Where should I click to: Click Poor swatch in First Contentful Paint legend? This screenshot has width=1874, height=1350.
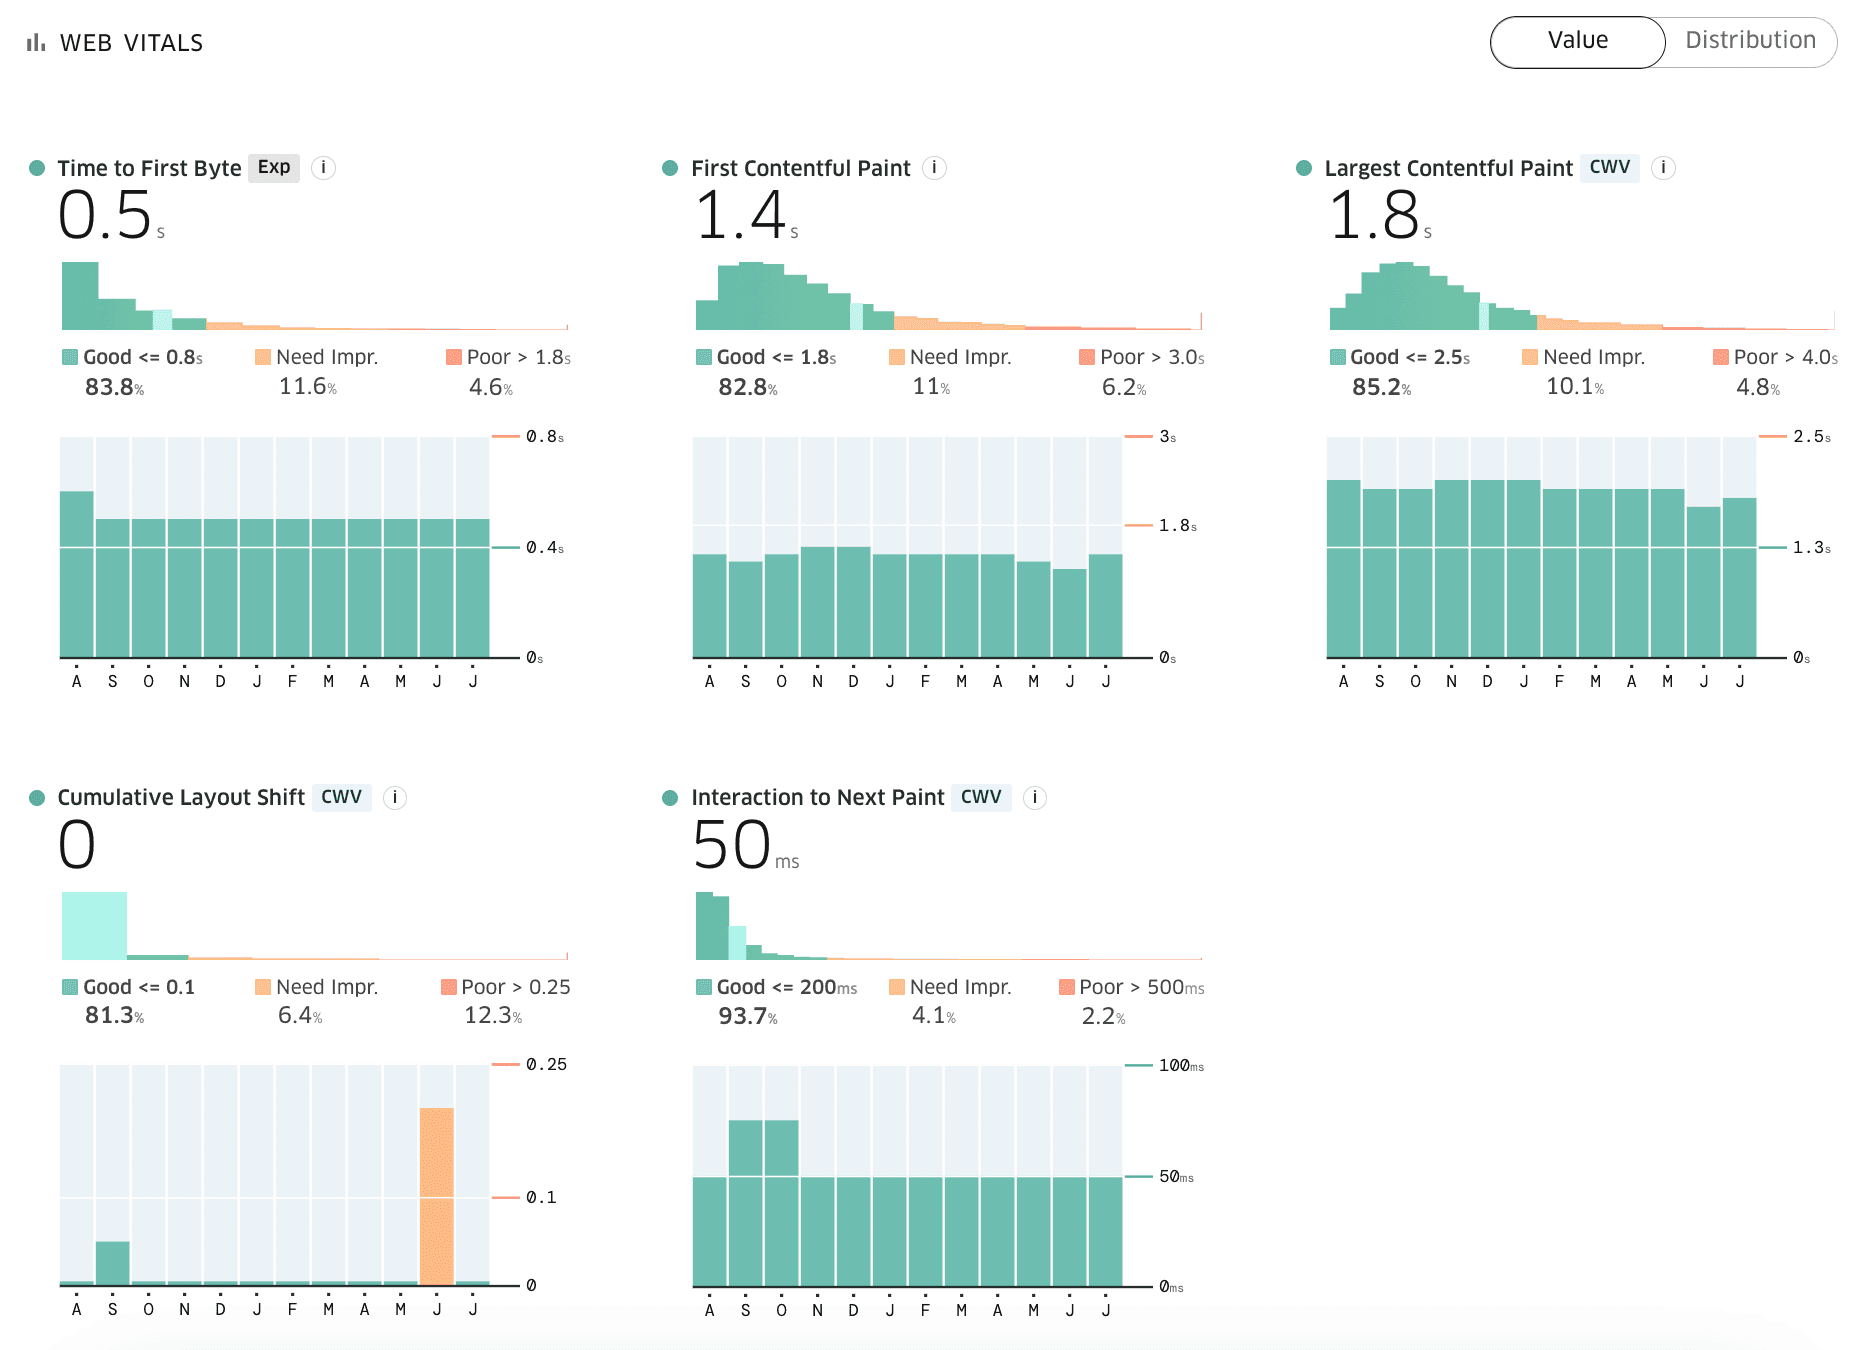tap(1087, 357)
